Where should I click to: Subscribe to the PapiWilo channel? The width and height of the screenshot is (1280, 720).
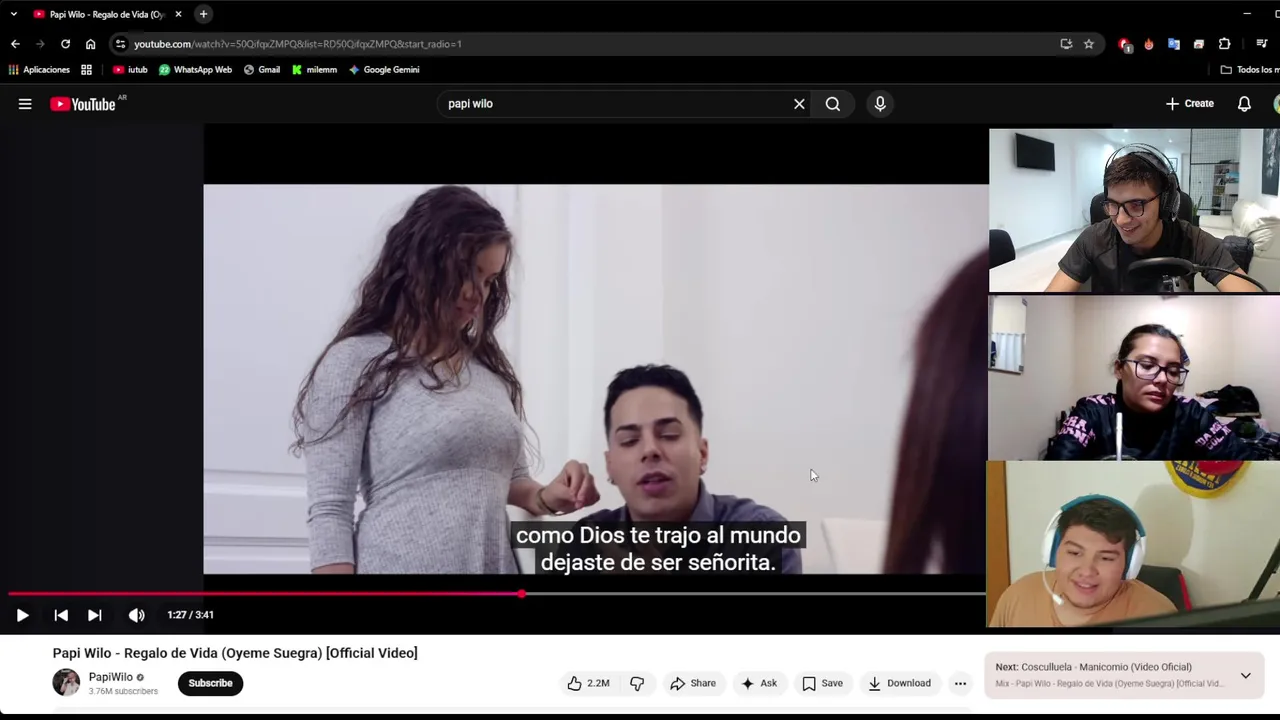click(210, 683)
